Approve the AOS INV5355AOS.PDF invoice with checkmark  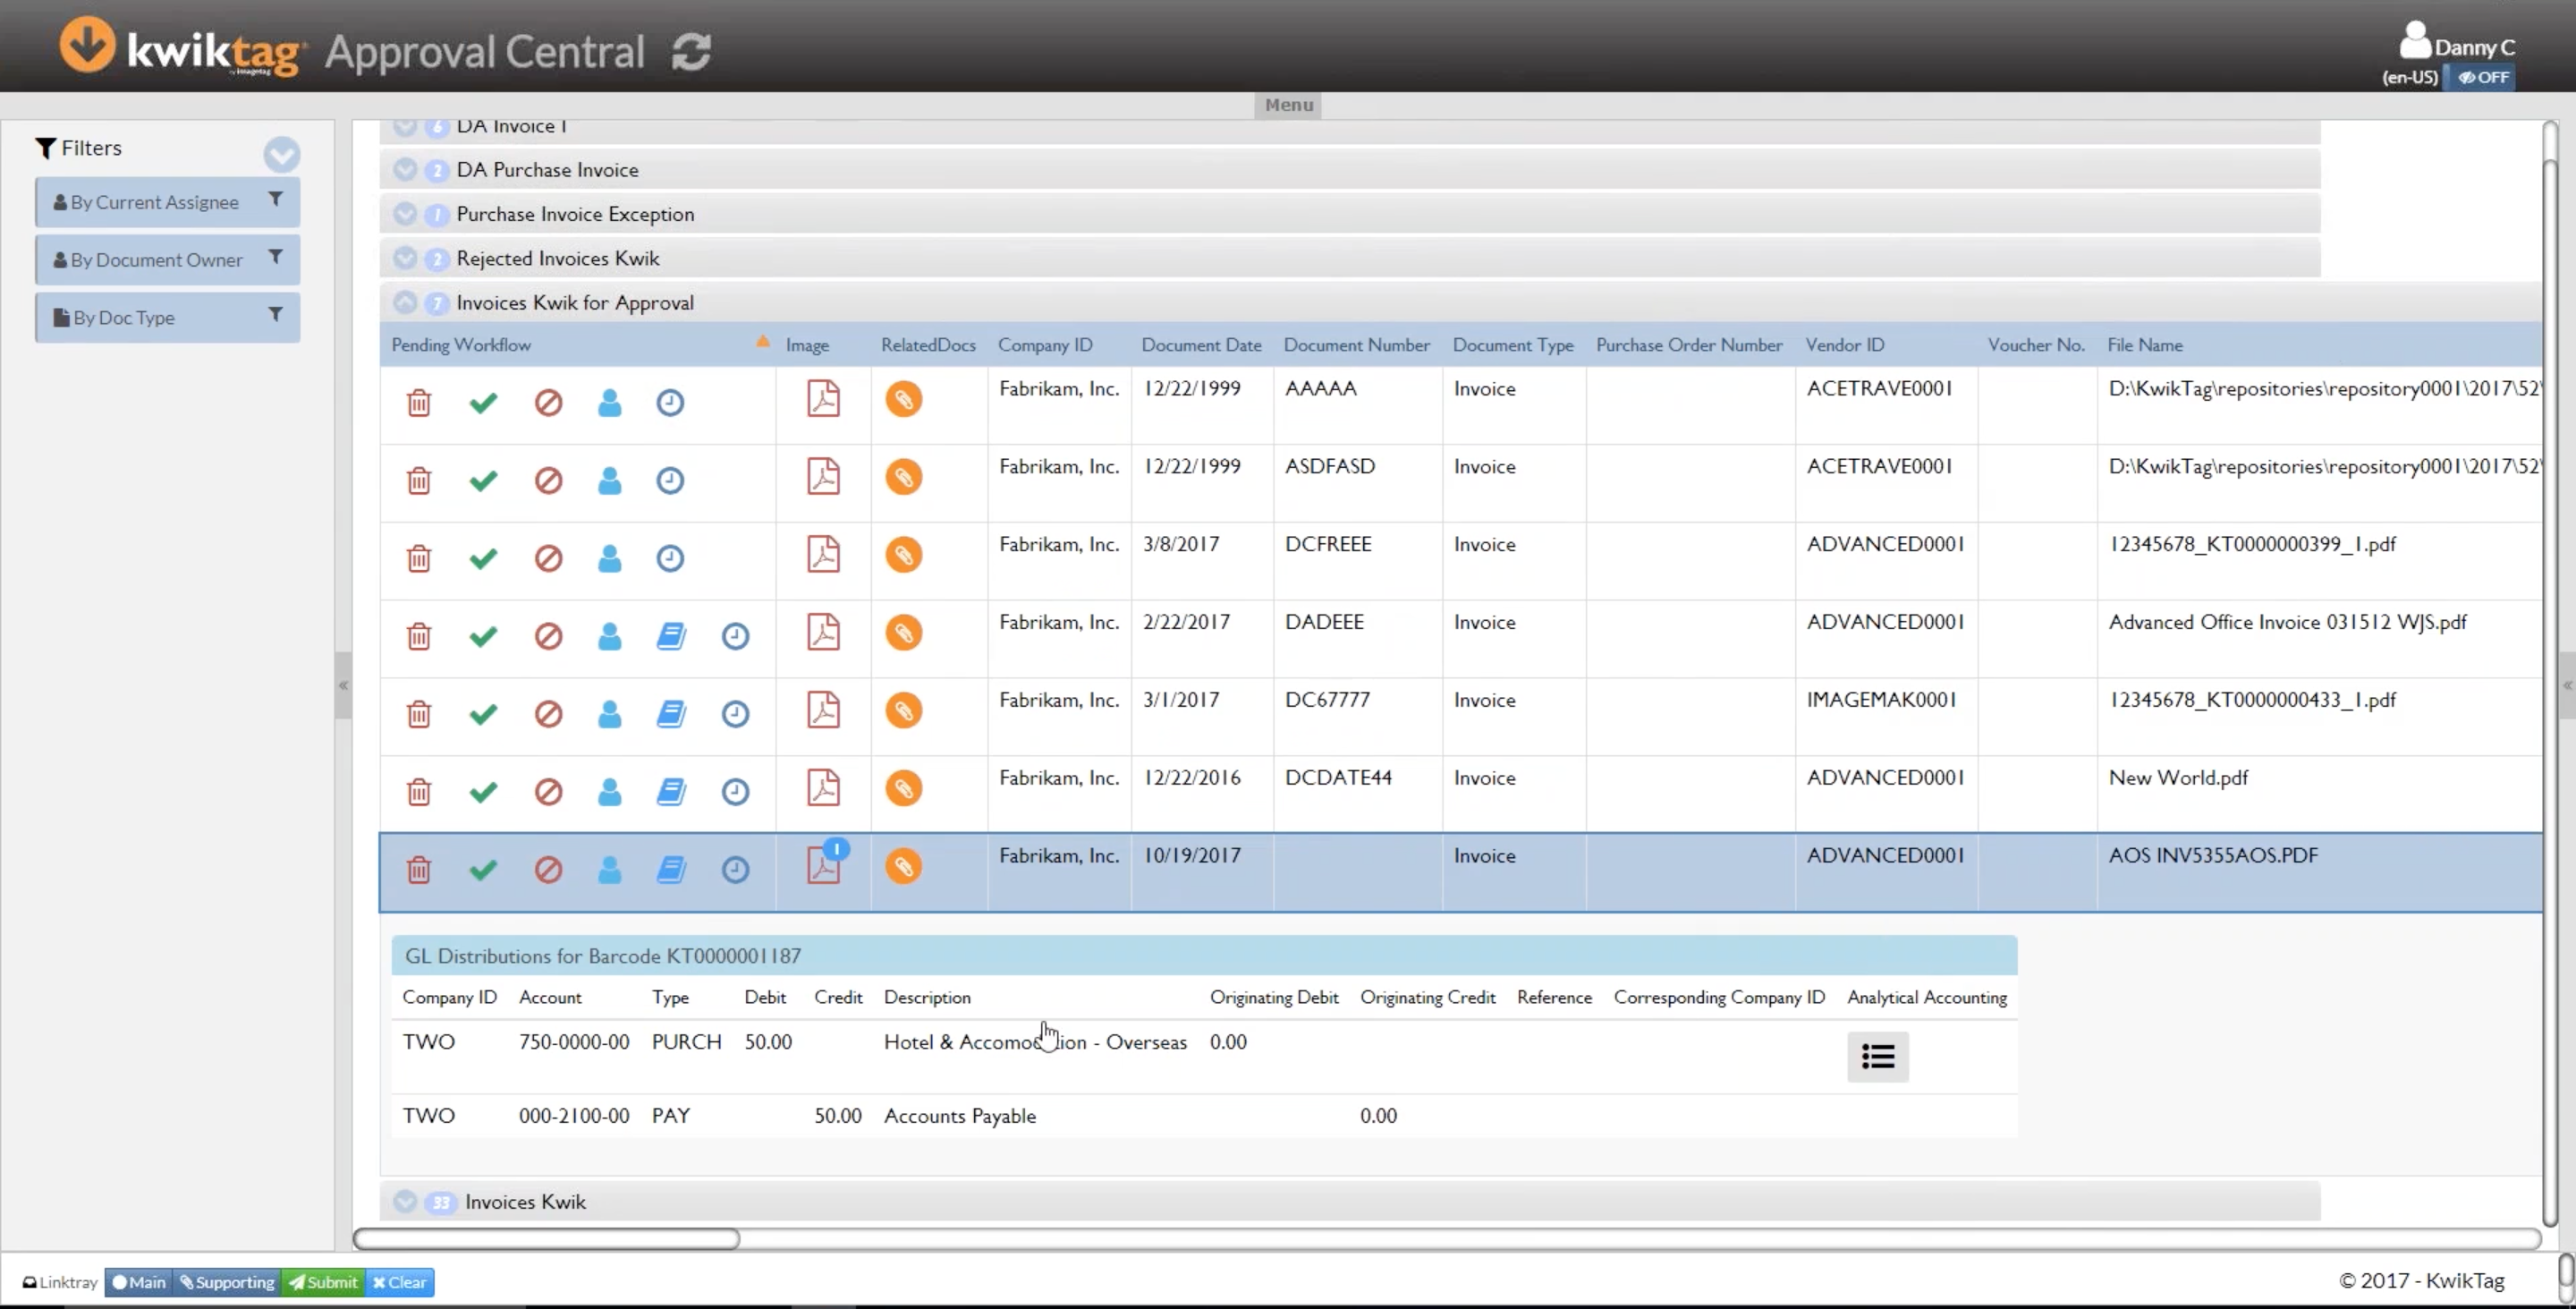(483, 870)
